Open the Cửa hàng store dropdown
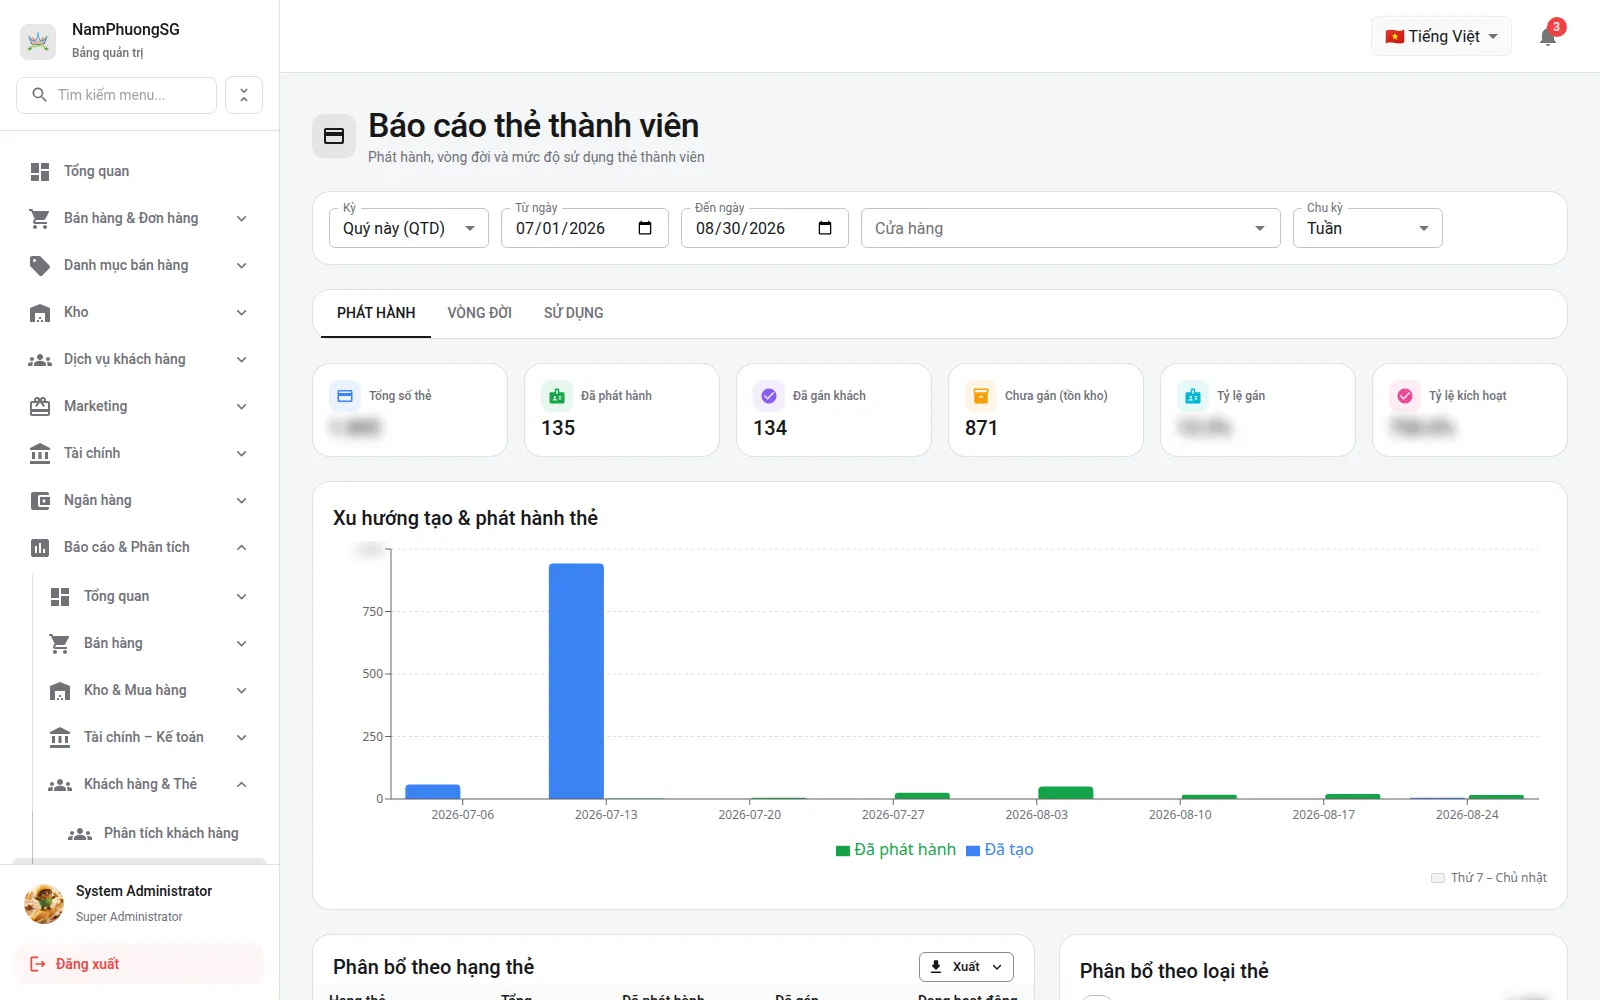The image size is (1600, 1000). coord(1071,228)
